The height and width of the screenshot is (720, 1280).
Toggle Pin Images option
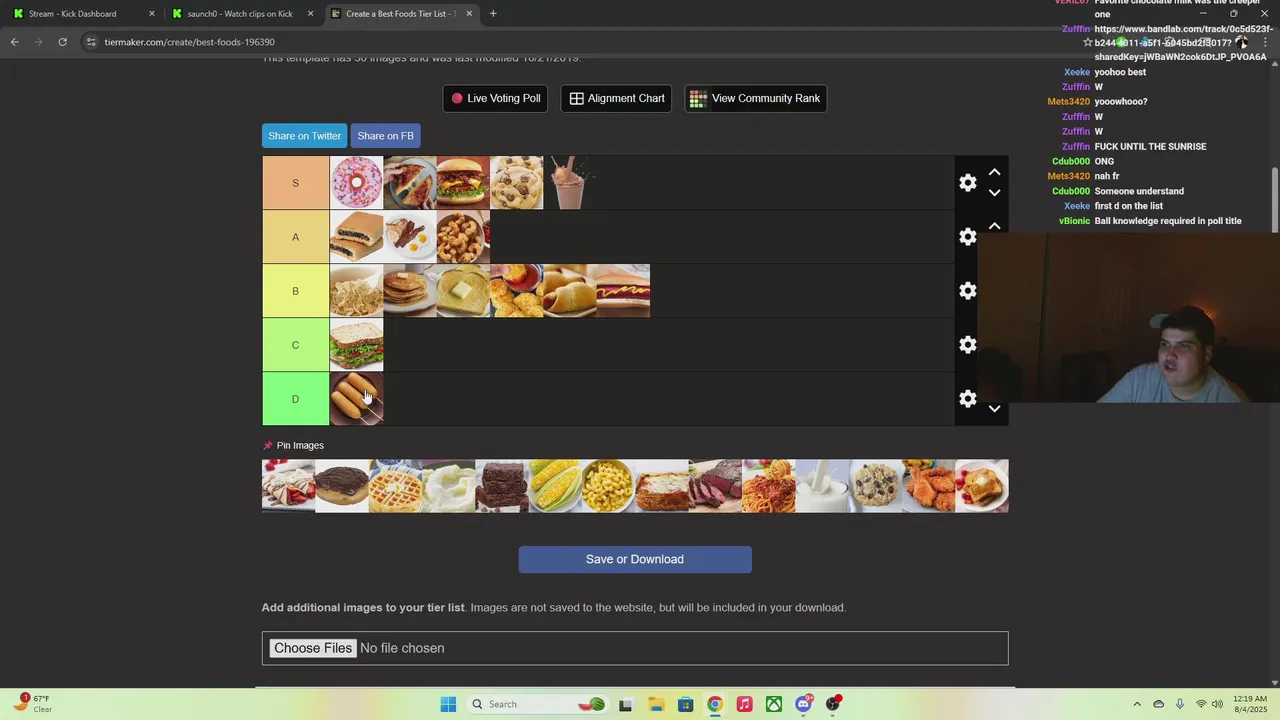(x=293, y=445)
